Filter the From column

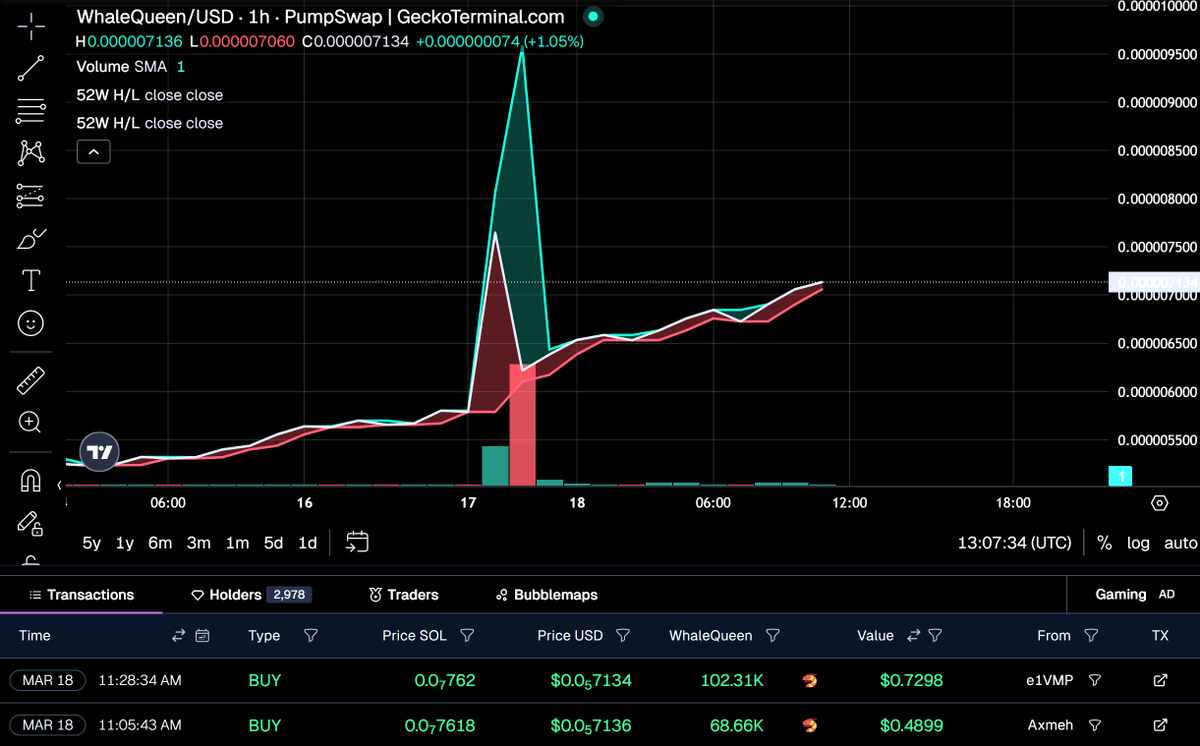(1091, 635)
